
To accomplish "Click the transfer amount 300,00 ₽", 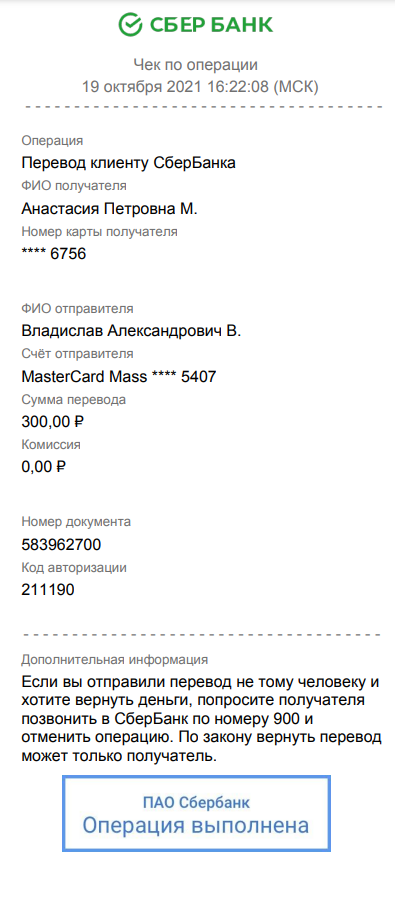I will click(x=52, y=422).
